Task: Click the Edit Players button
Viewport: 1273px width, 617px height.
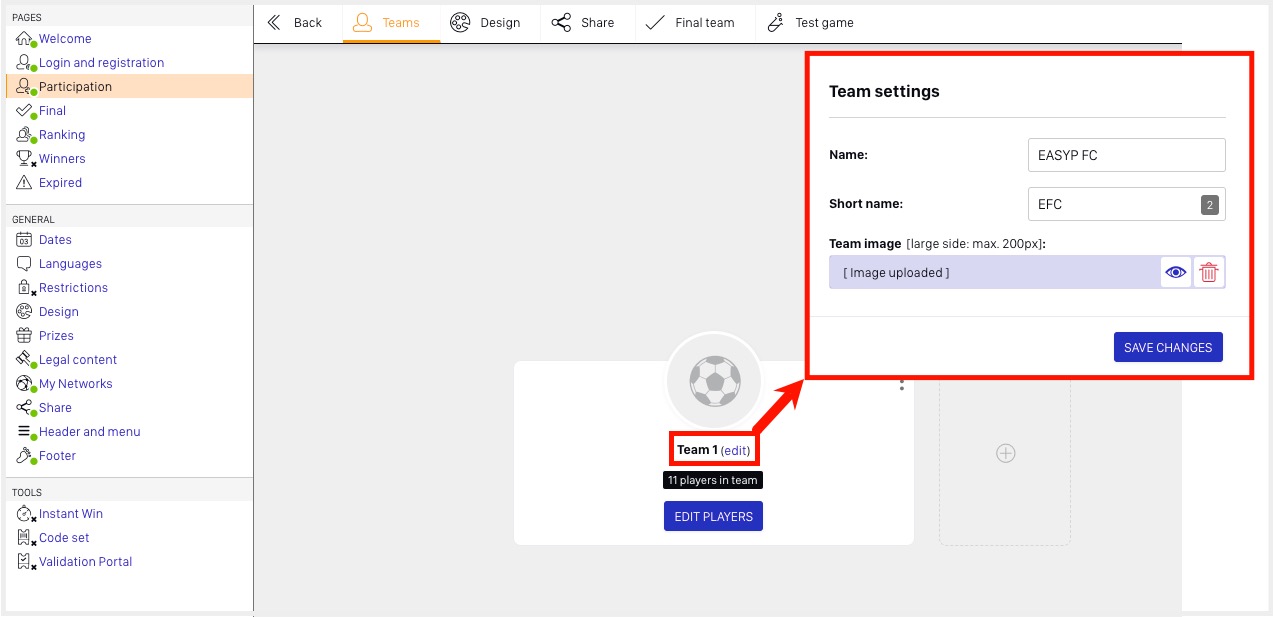Action: [x=713, y=516]
